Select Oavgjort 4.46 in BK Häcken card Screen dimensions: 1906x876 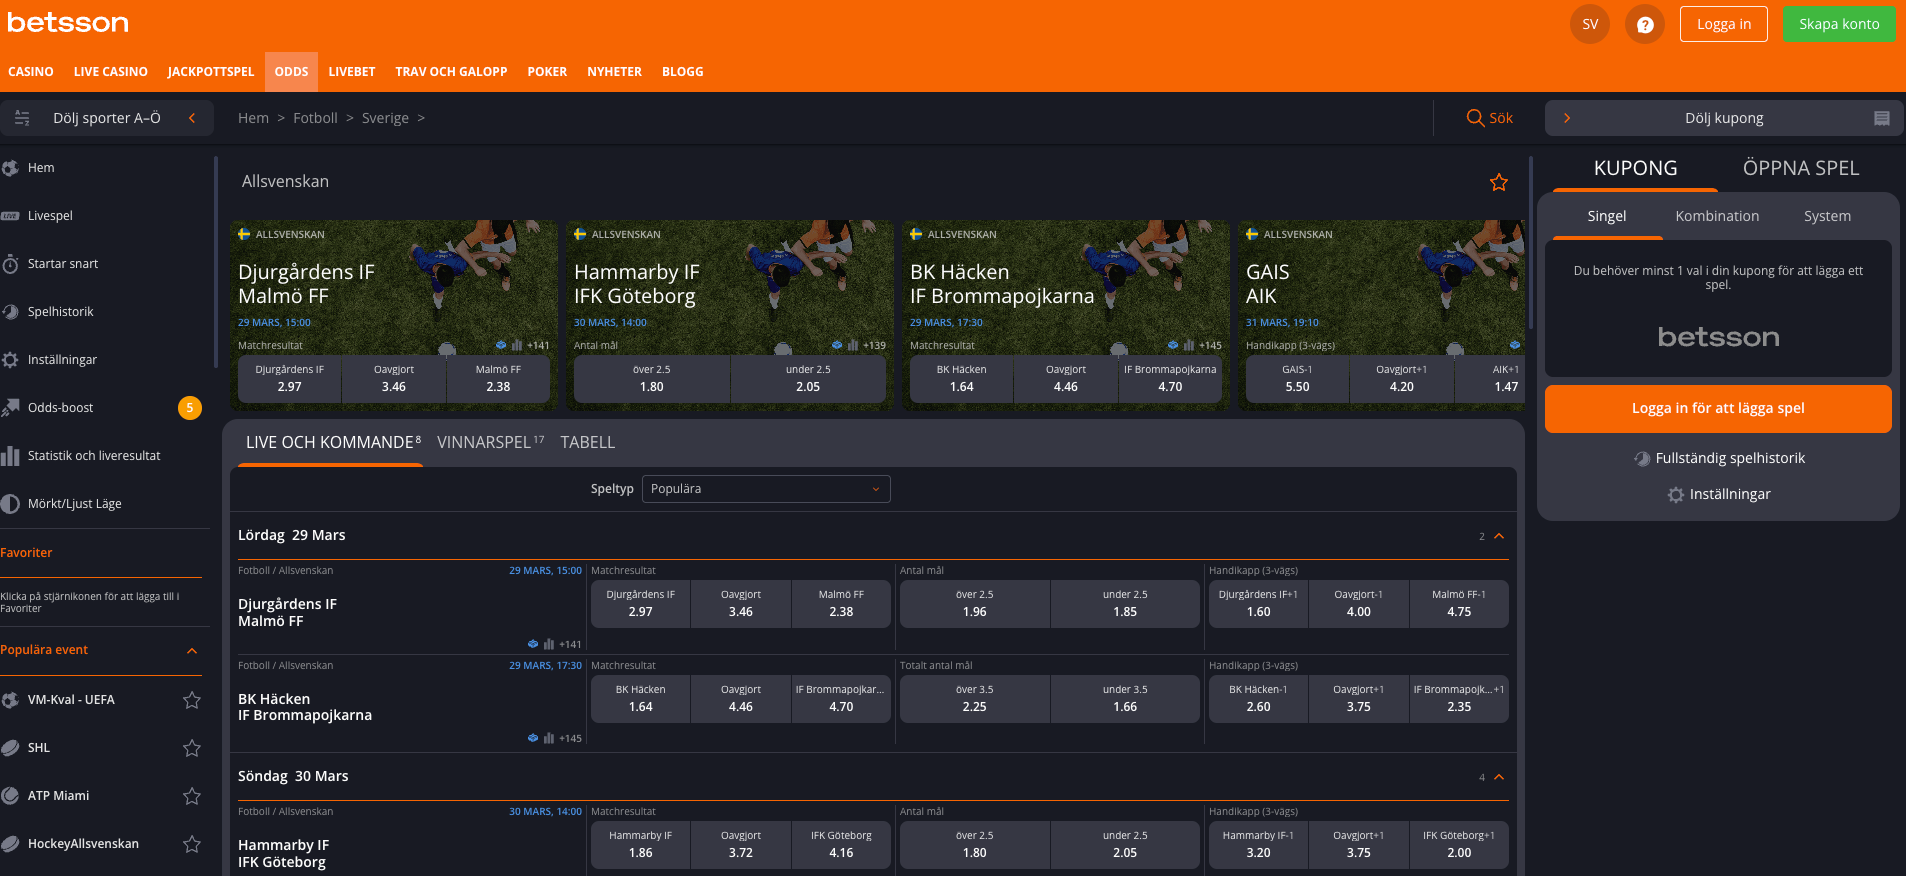pos(1066,379)
